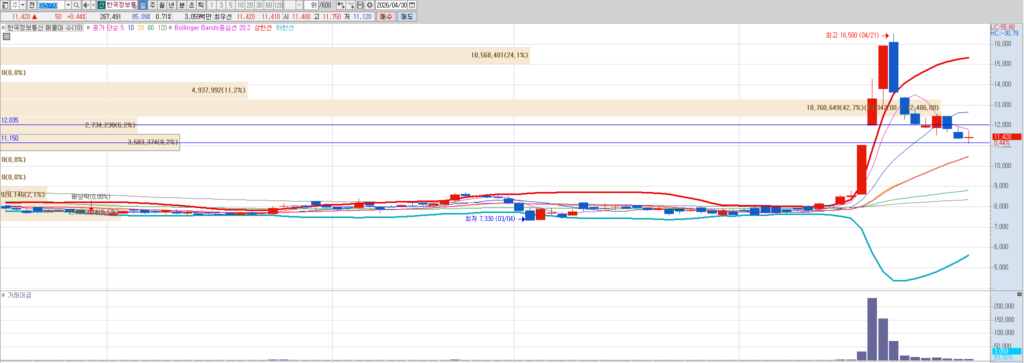This screenshot has width=1024, height=363.
Task: Select the minute '분' chart period
Action: [182, 5]
